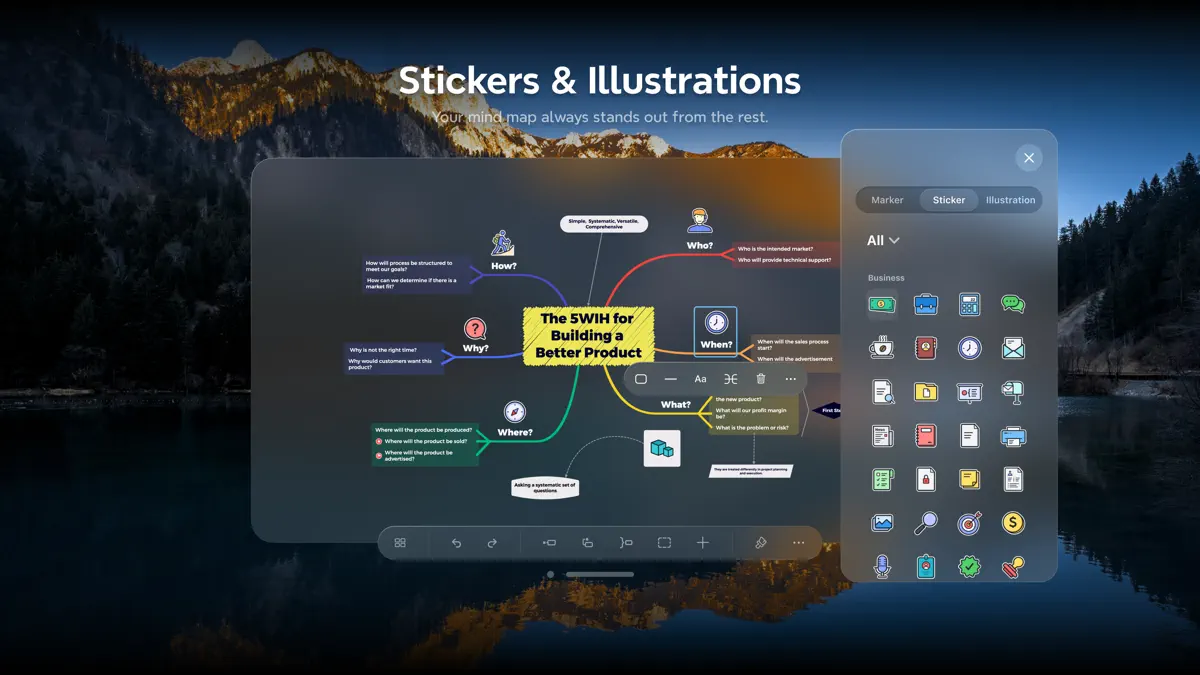Switch to the Marker tab

[x=888, y=200]
